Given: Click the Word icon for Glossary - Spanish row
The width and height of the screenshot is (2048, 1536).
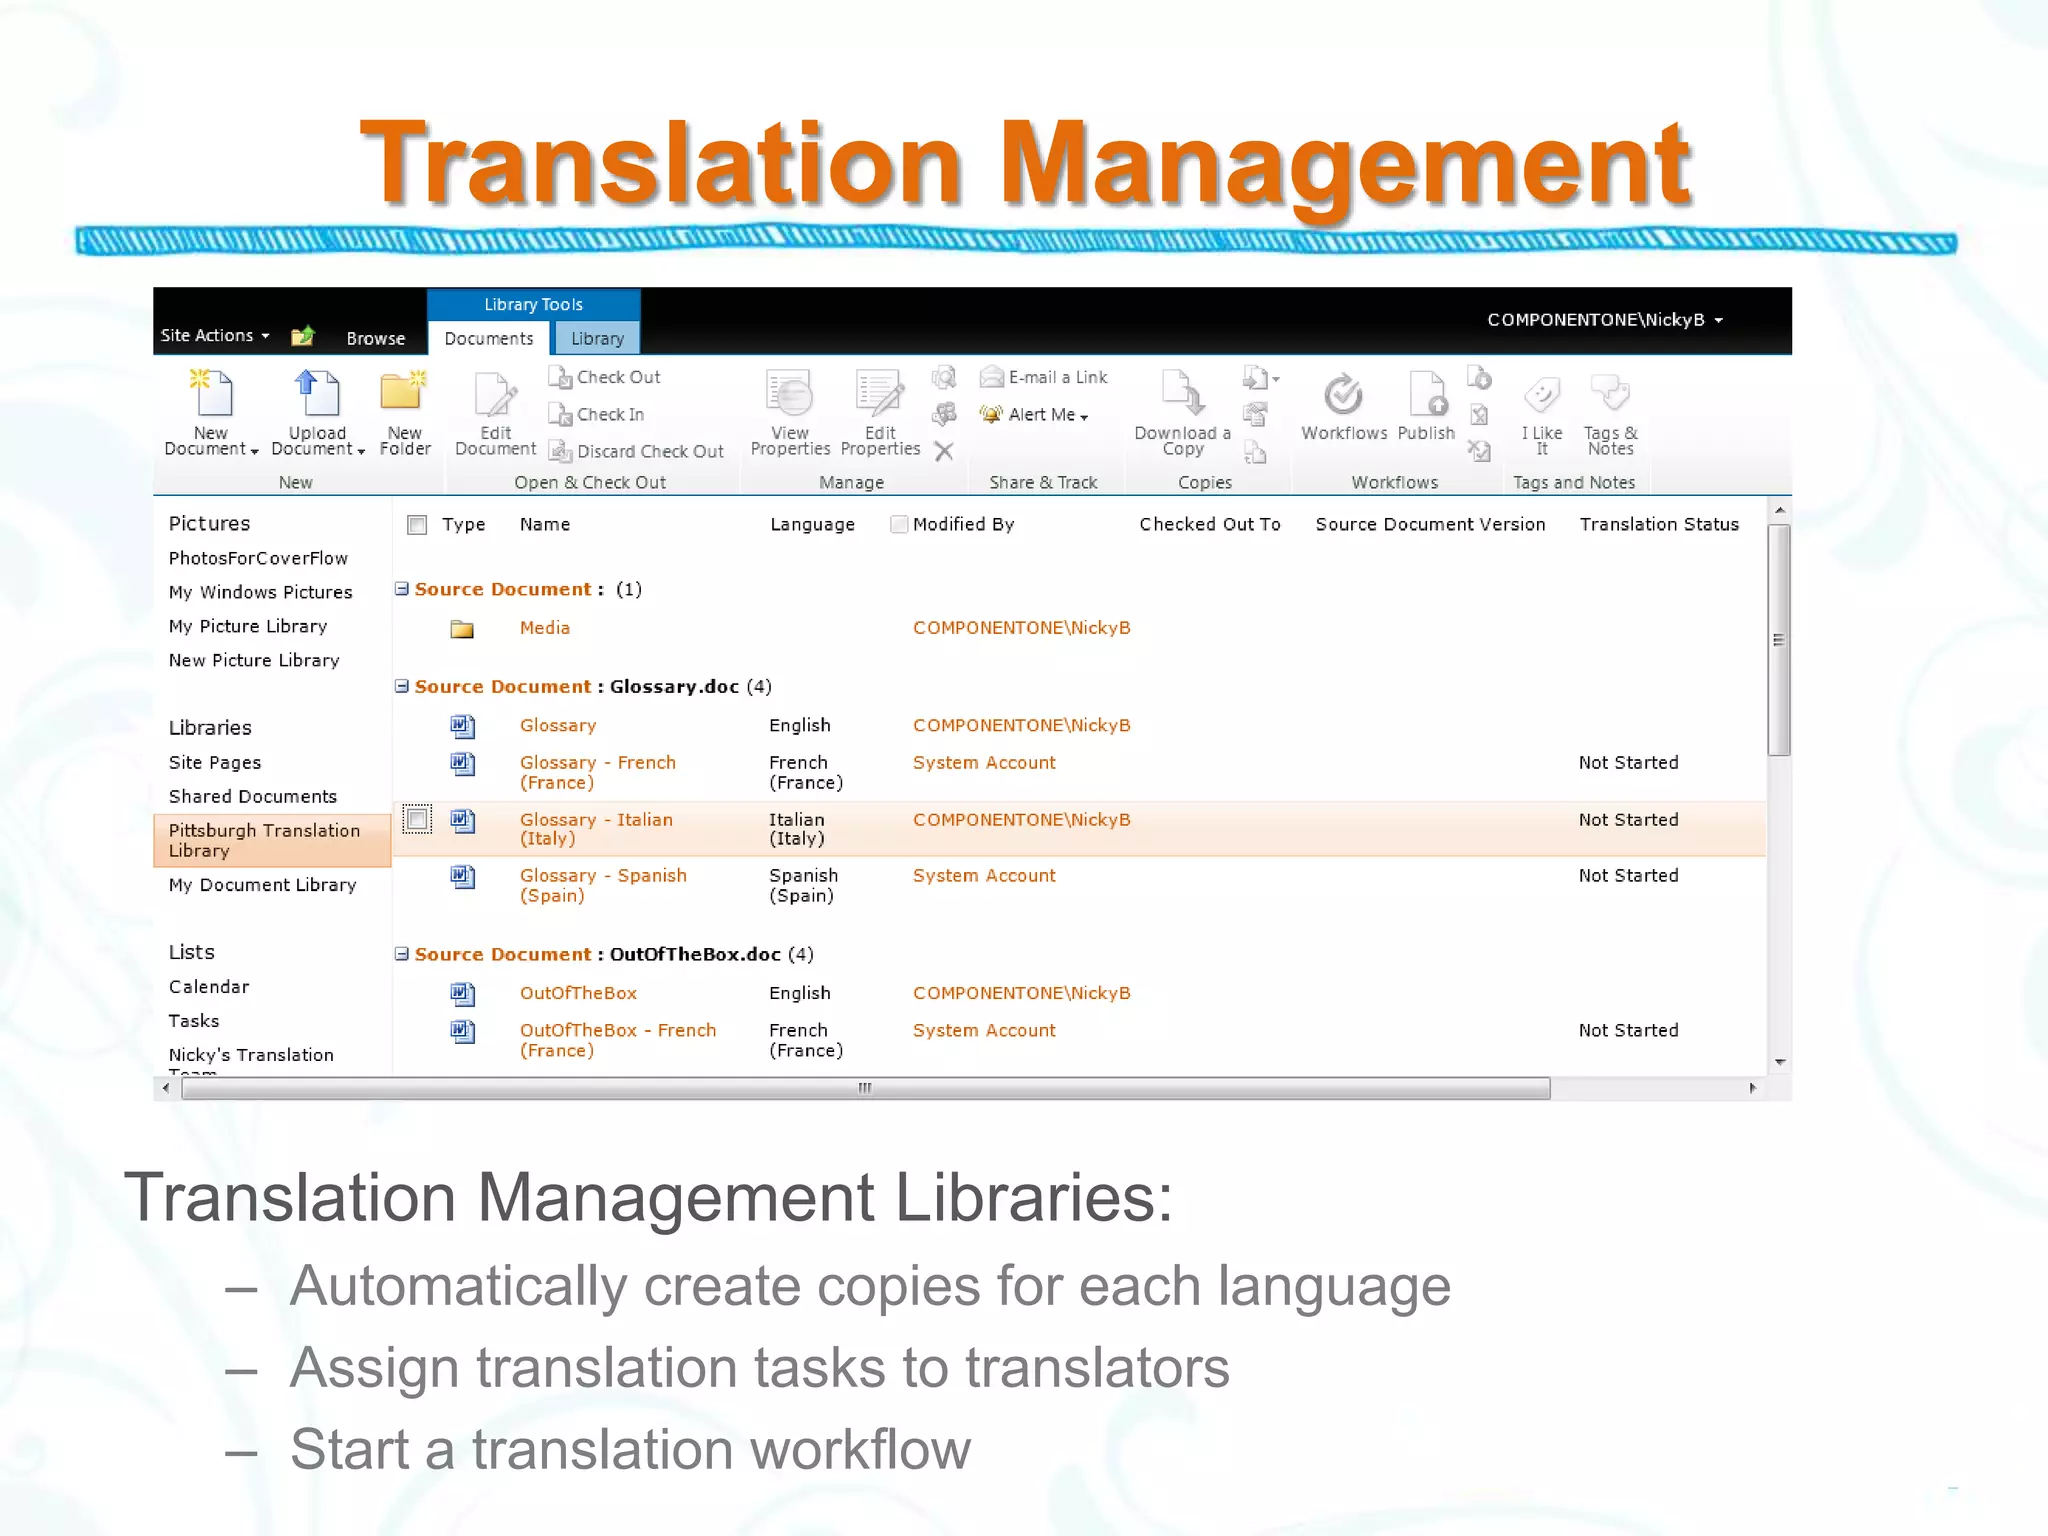Looking at the screenshot, I should 462,877.
